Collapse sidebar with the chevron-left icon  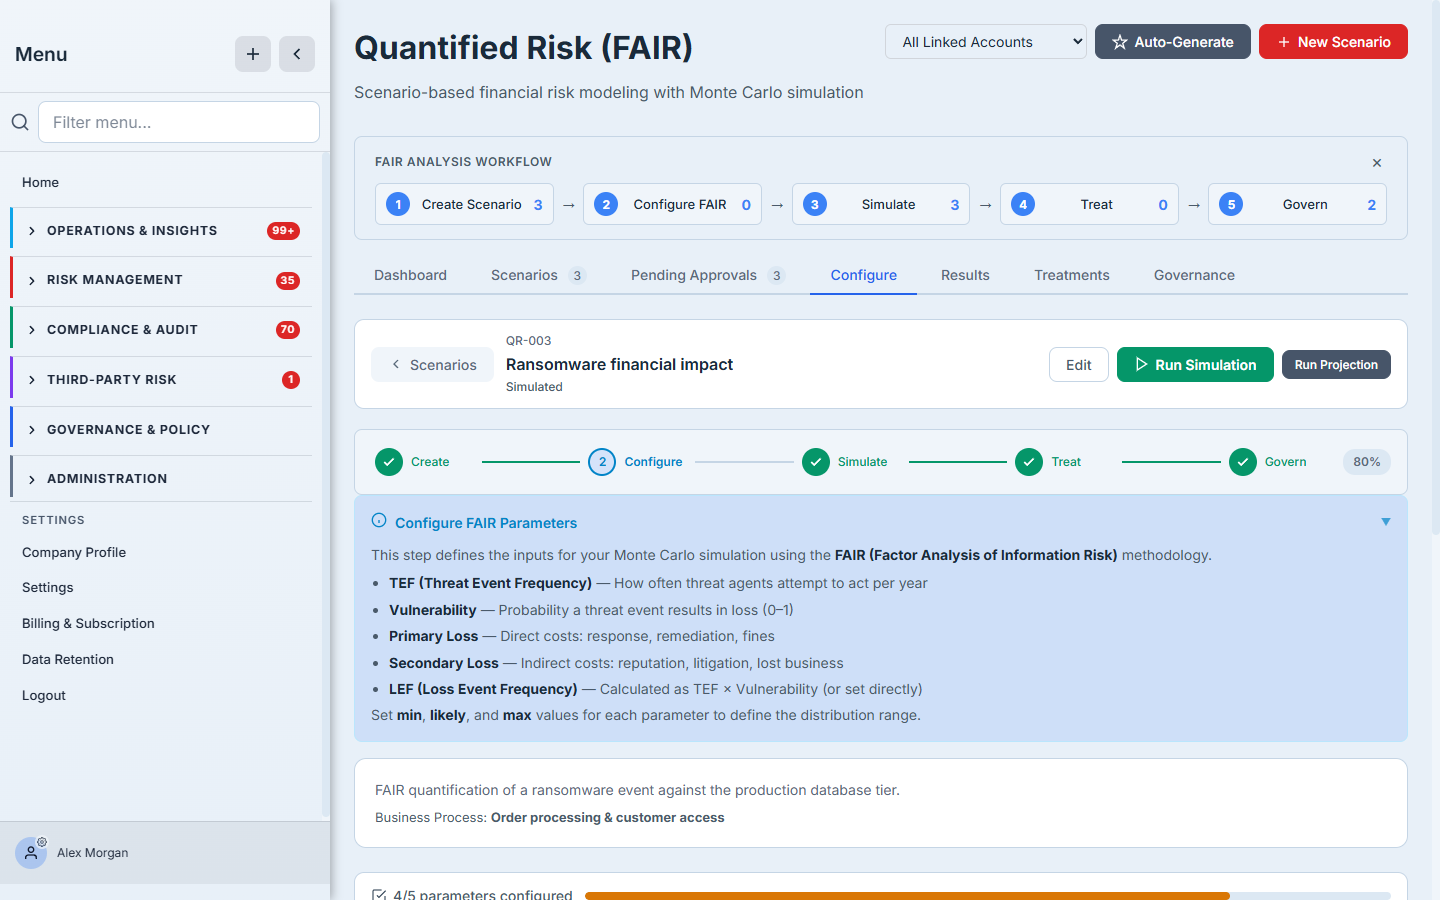(x=297, y=54)
